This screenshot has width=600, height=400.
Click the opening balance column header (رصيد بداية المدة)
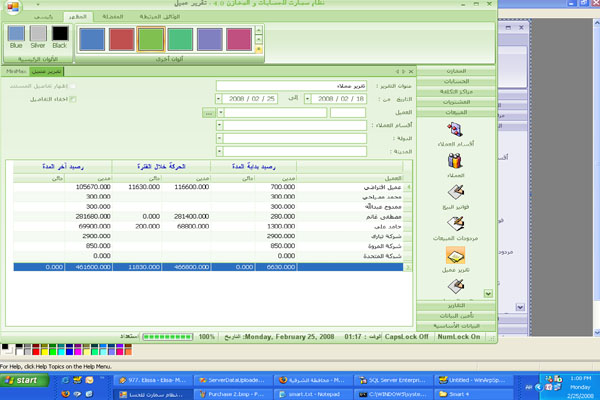pyautogui.click(x=253, y=167)
